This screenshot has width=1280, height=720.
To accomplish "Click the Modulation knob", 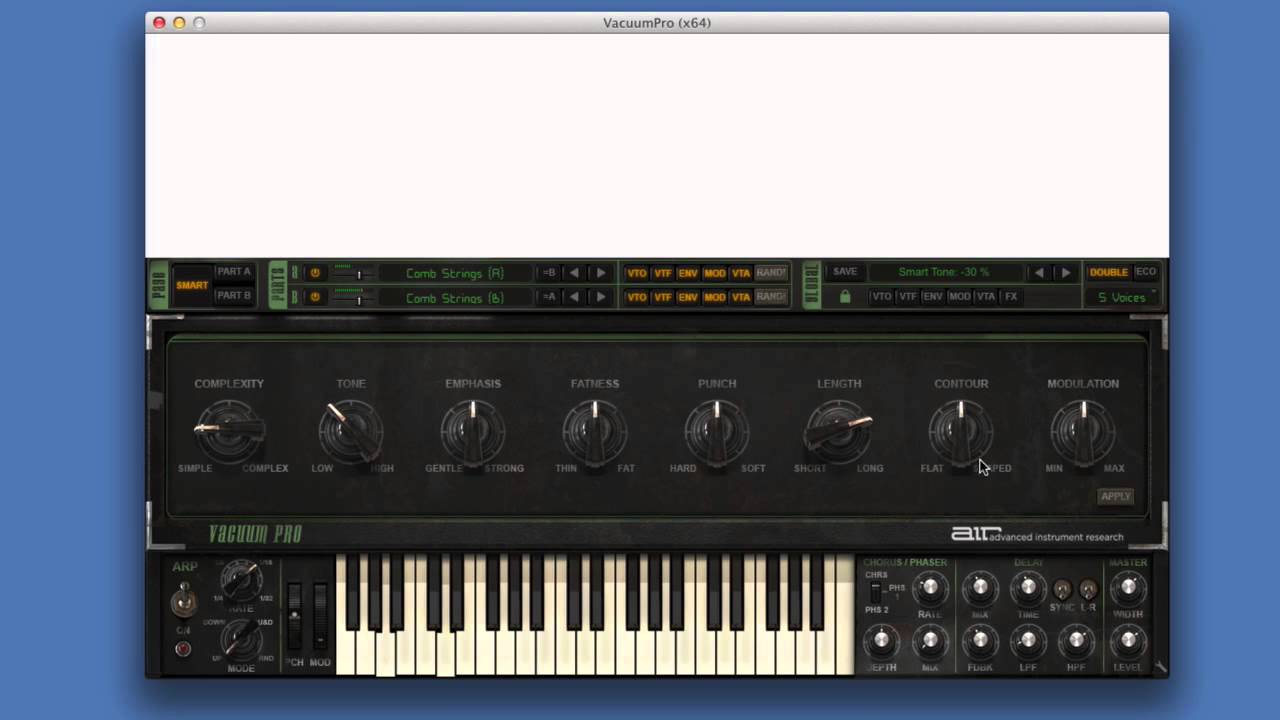I will click(x=1083, y=431).
